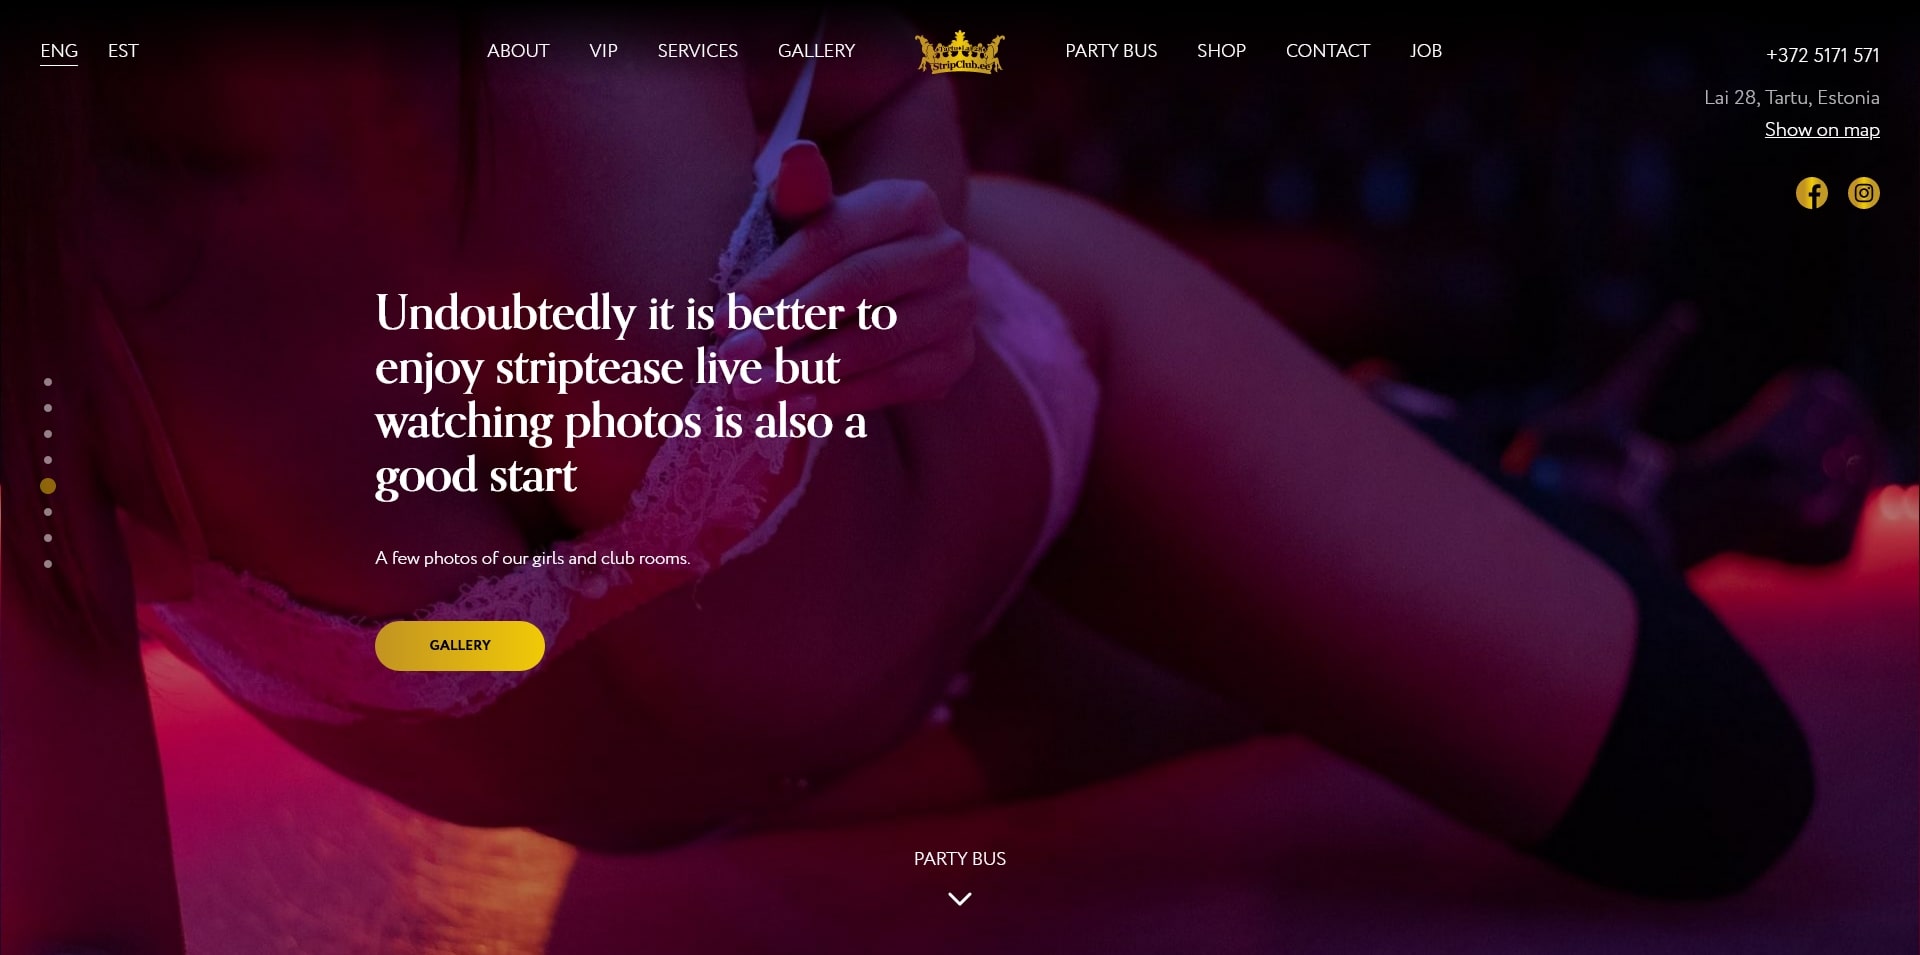Click the yellow Gallery button

click(x=460, y=646)
